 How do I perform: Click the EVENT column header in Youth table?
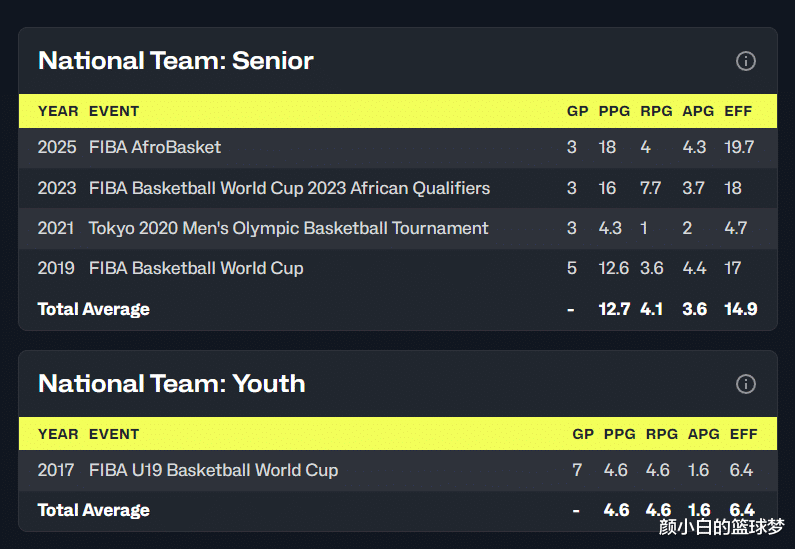pos(114,434)
